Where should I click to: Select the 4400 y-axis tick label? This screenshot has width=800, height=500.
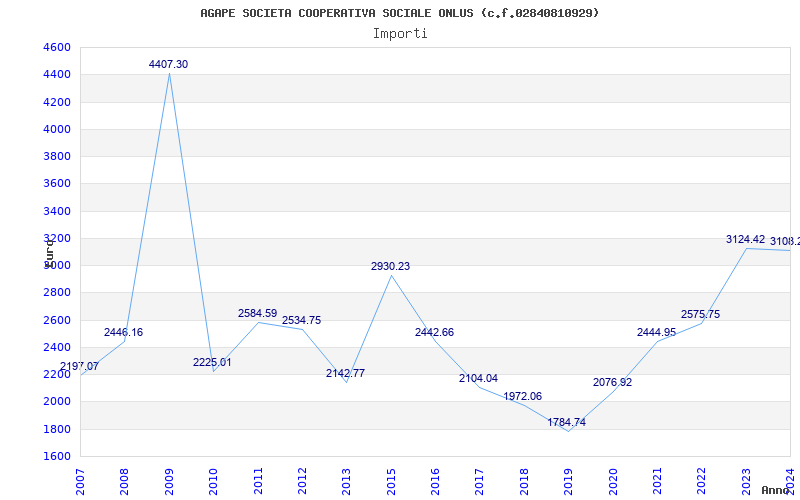tap(55, 74)
